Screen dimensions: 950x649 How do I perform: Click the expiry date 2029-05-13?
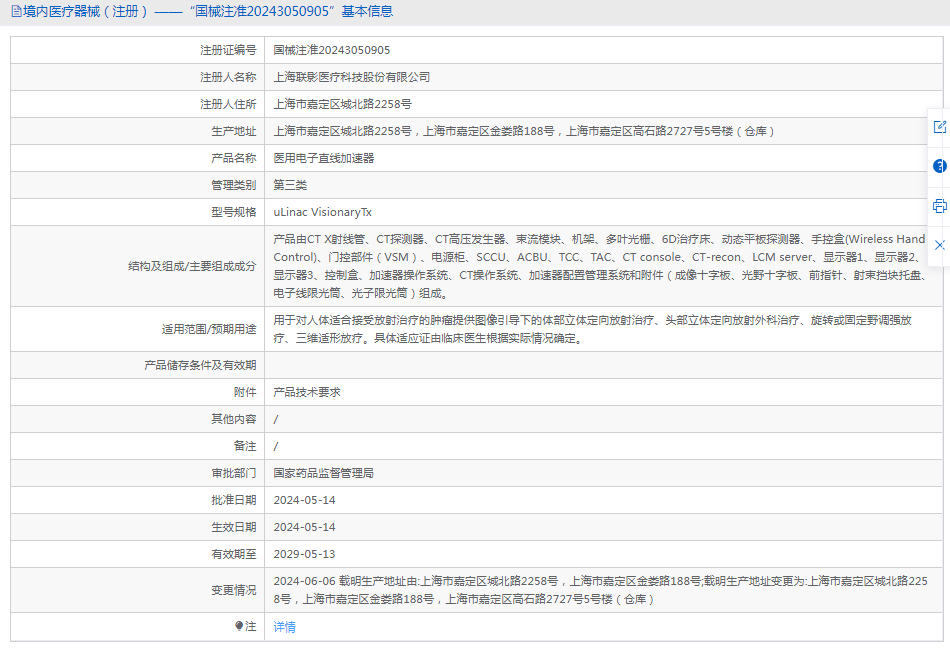click(x=304, y=554)
